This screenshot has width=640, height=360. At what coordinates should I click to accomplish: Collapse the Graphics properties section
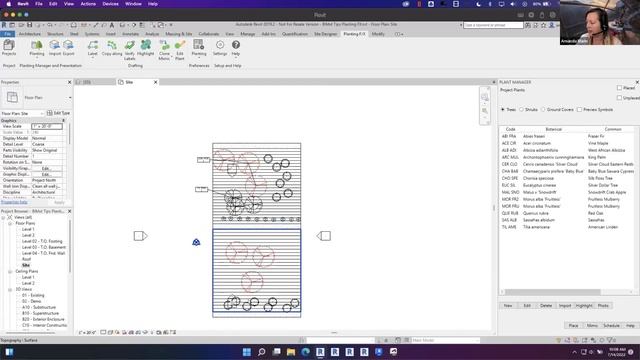click(63, 120)
